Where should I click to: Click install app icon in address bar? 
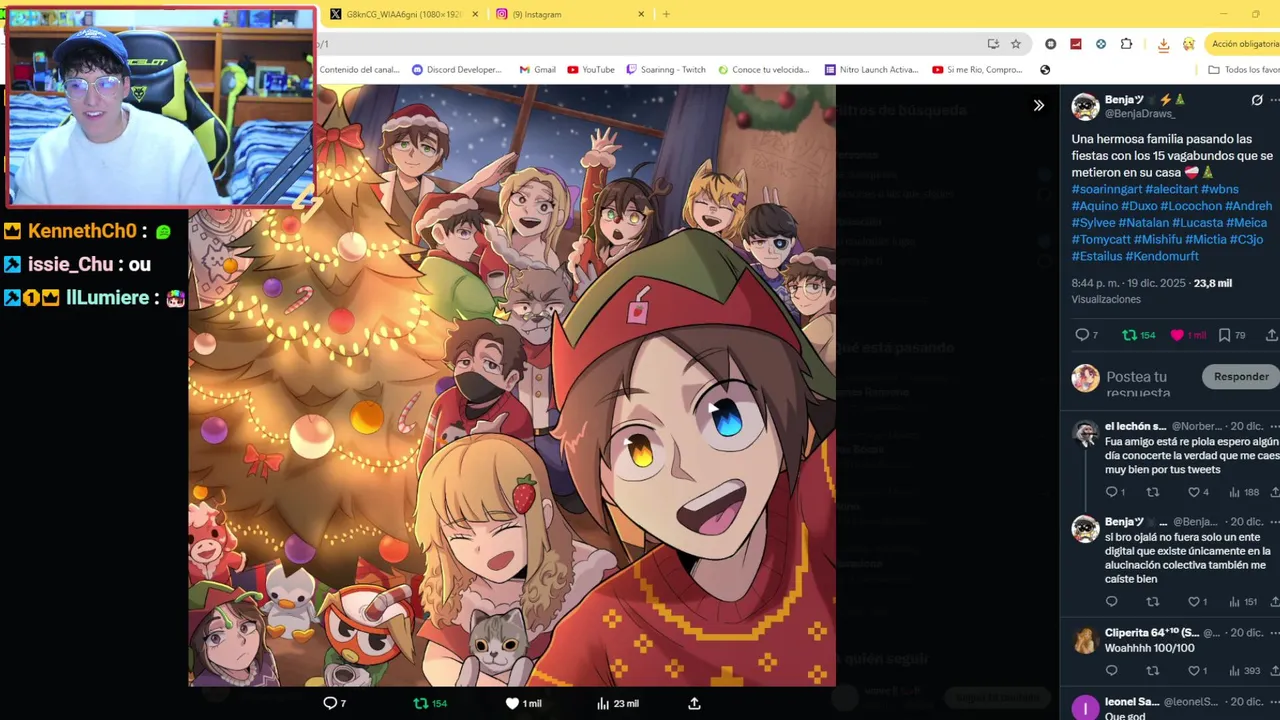coord(993,44)
